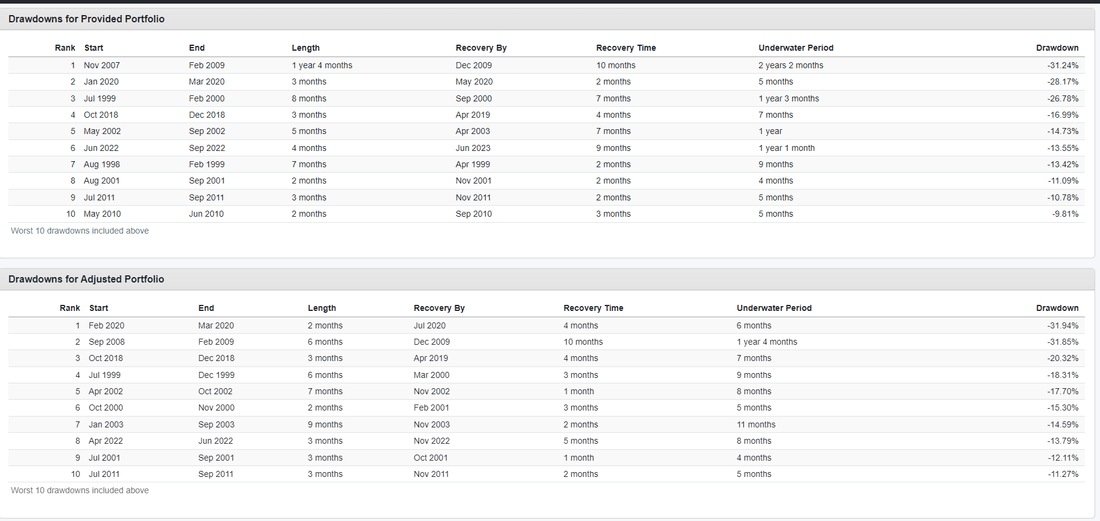Click the 'Jan 2003' start date cell
This screenshot has width=1100, height=521.
(x=106, y=424)
